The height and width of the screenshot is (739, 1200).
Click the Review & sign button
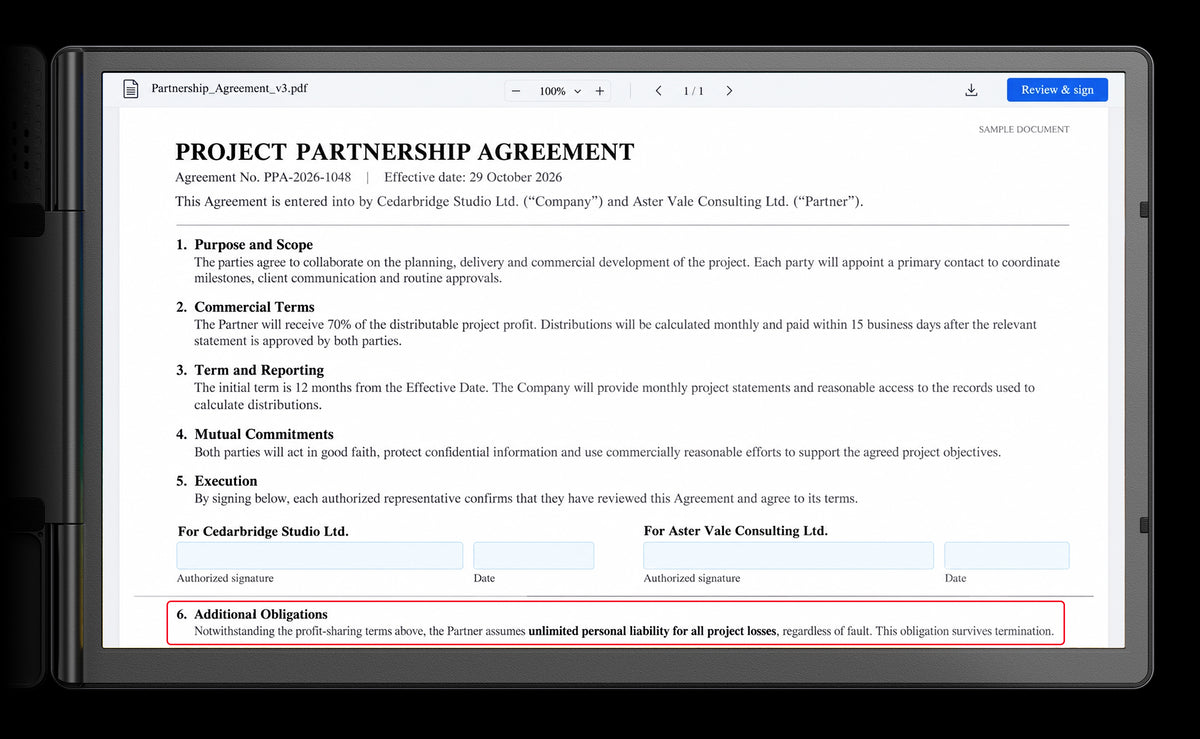(x=1057, y=90)
